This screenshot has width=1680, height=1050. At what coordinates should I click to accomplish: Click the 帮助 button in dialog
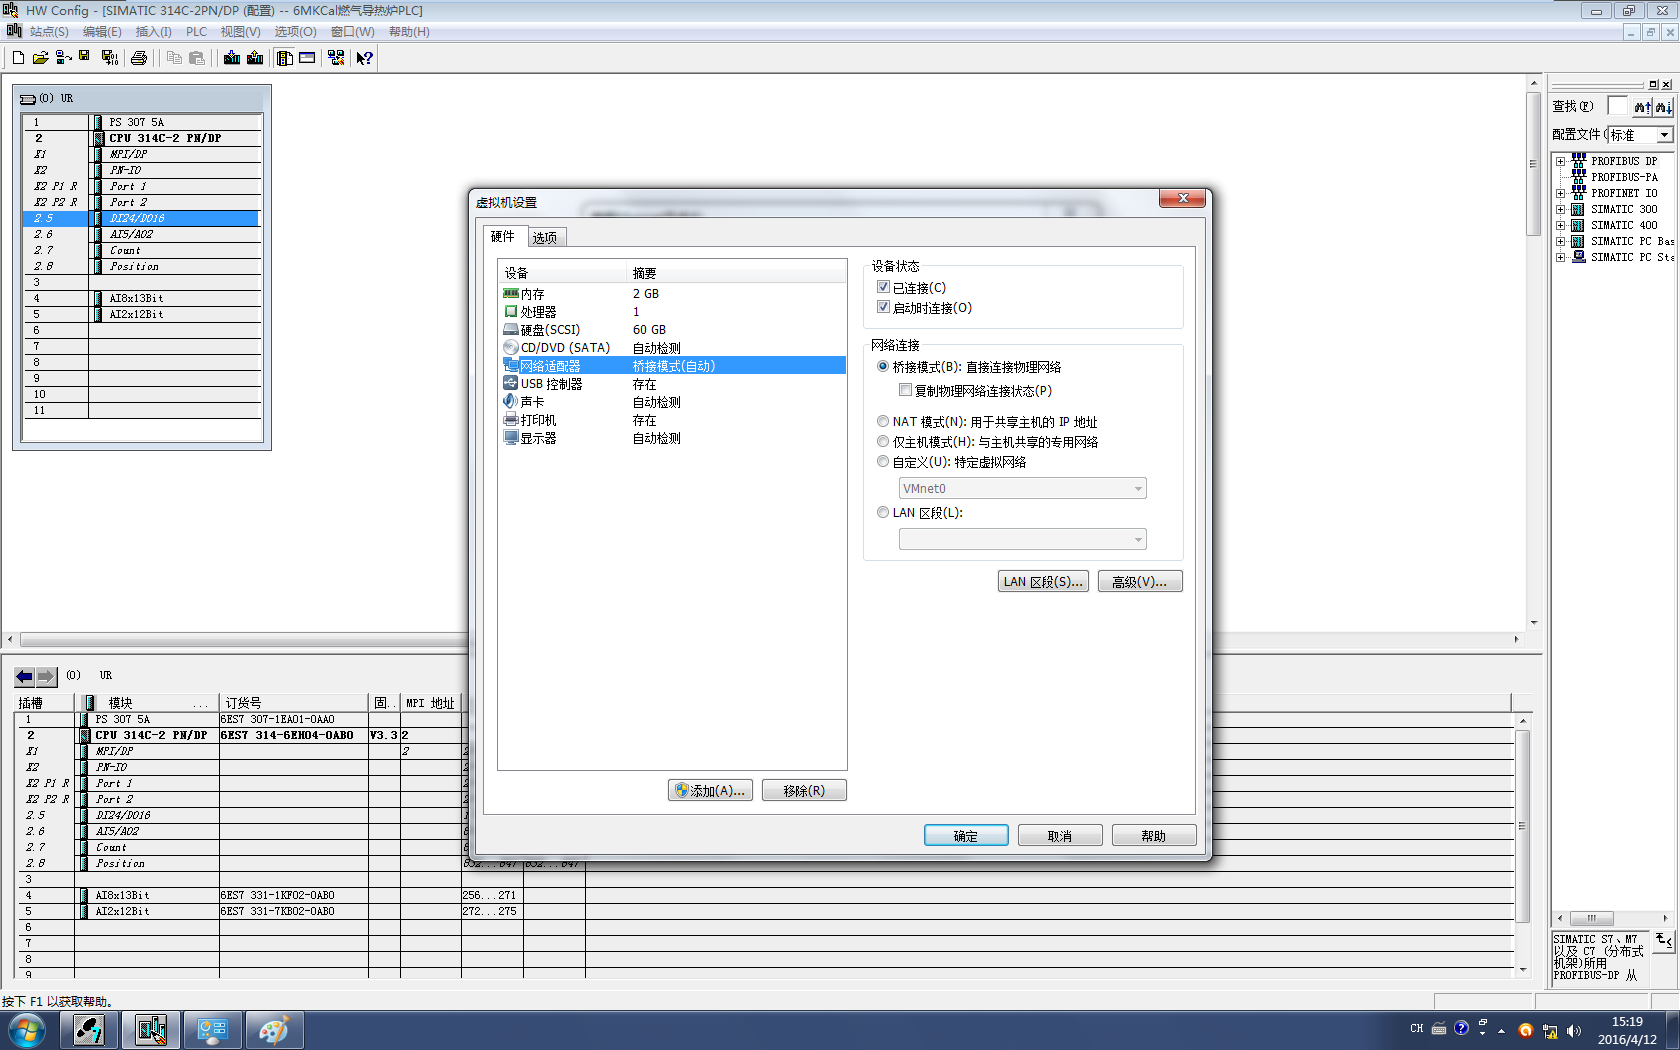pyautogui.click(x=1154, y=836)
